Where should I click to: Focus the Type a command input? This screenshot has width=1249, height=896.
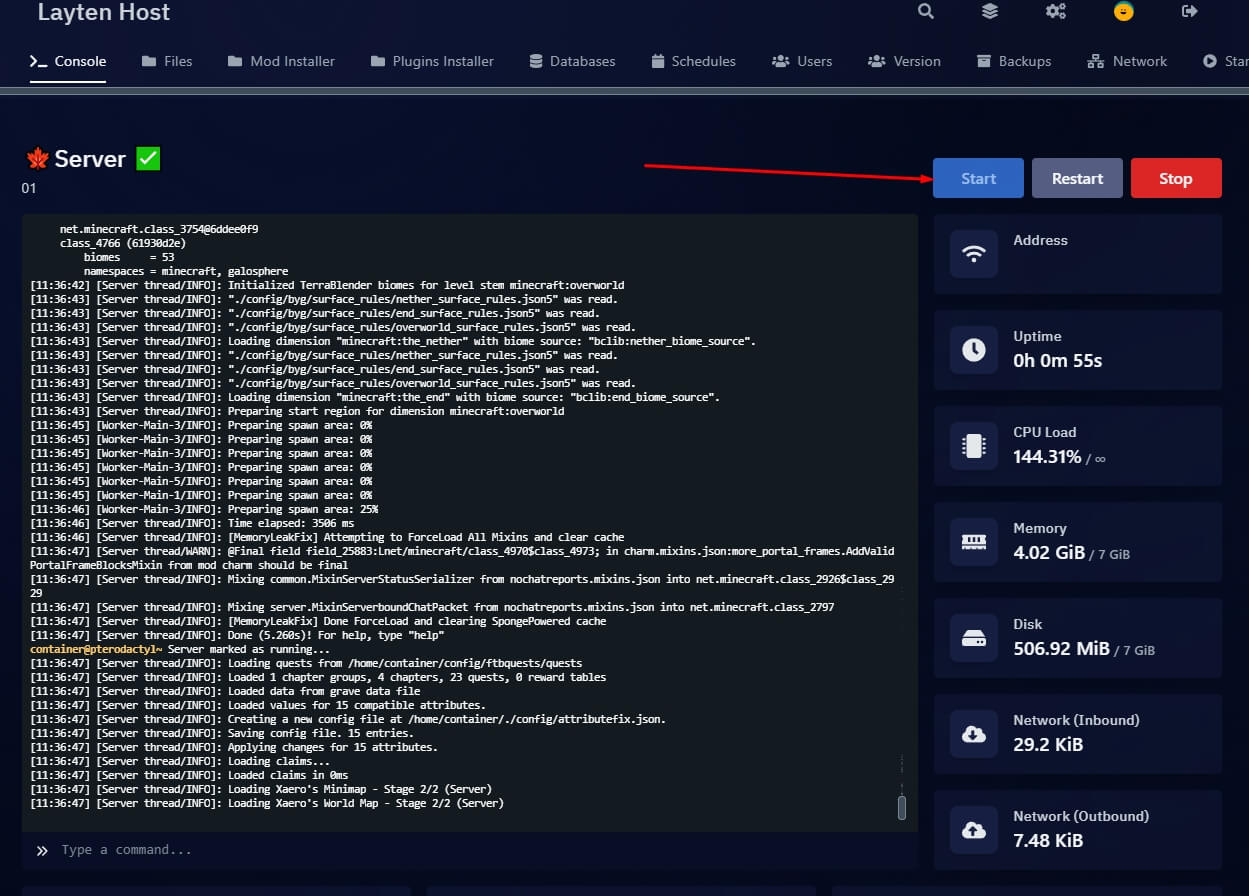tap(470, 850)
